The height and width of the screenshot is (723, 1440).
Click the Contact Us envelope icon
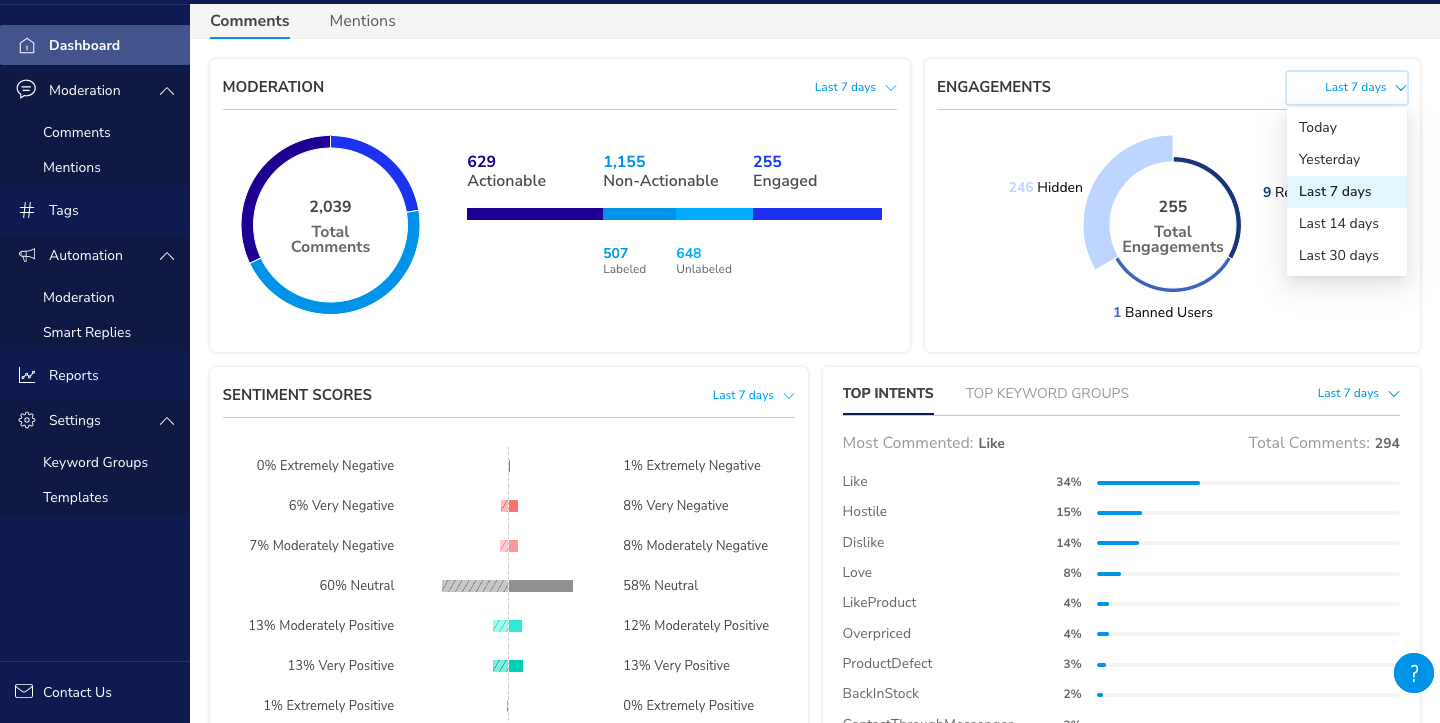pos(24,691)
